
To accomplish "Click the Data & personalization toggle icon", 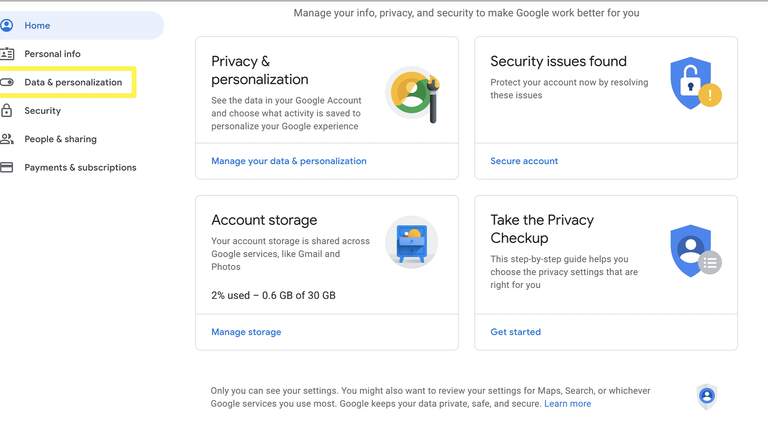I will point(7,82).
